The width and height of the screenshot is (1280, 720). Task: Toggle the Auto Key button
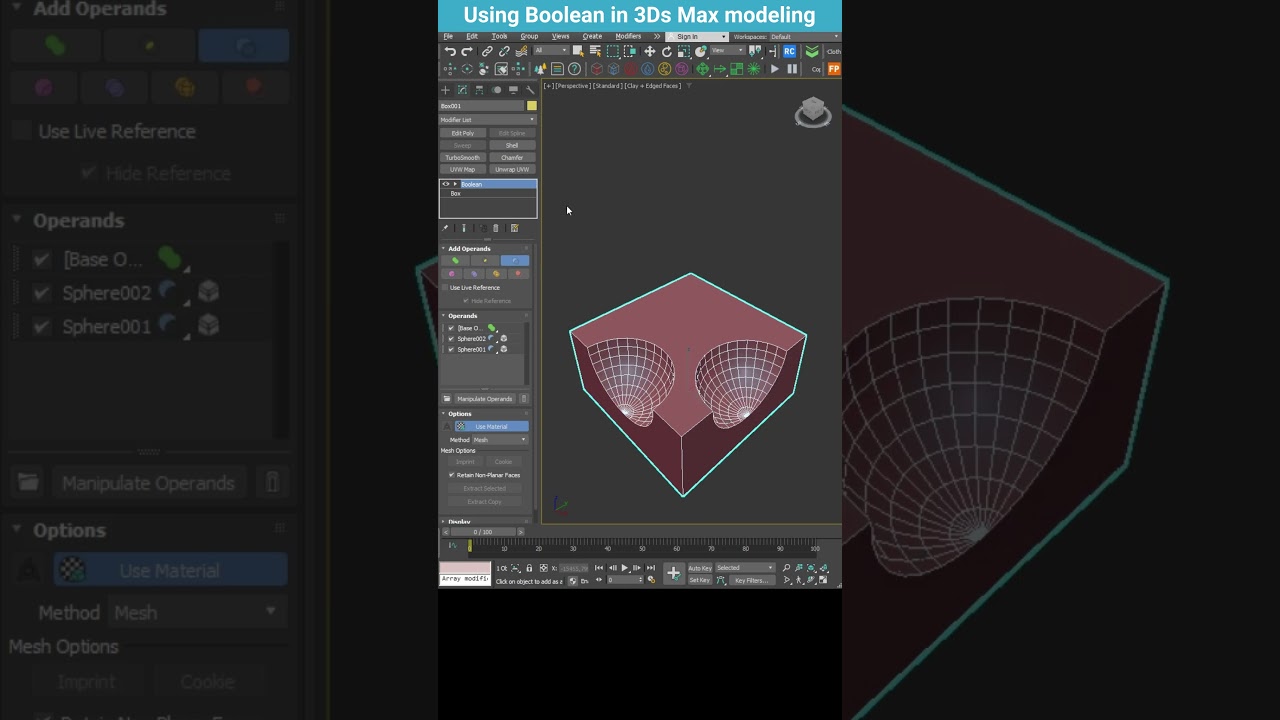point(700,568)
